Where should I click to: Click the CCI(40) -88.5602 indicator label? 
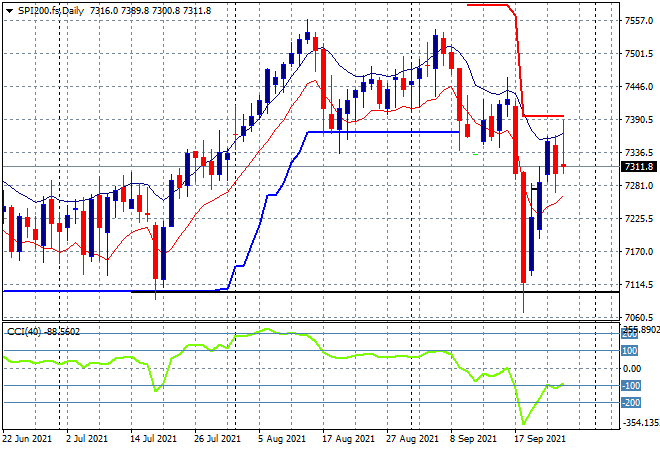pos(43,332)
